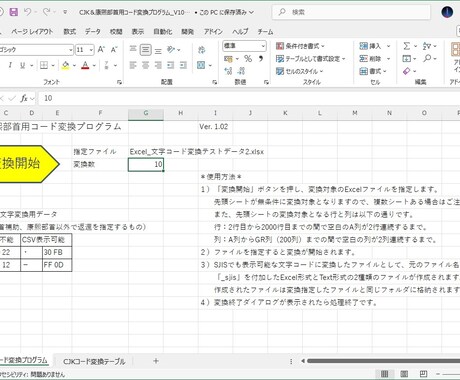Click the Decrease Decimal icon
This screenshot has width=460, height=380.
coord(241,71)
